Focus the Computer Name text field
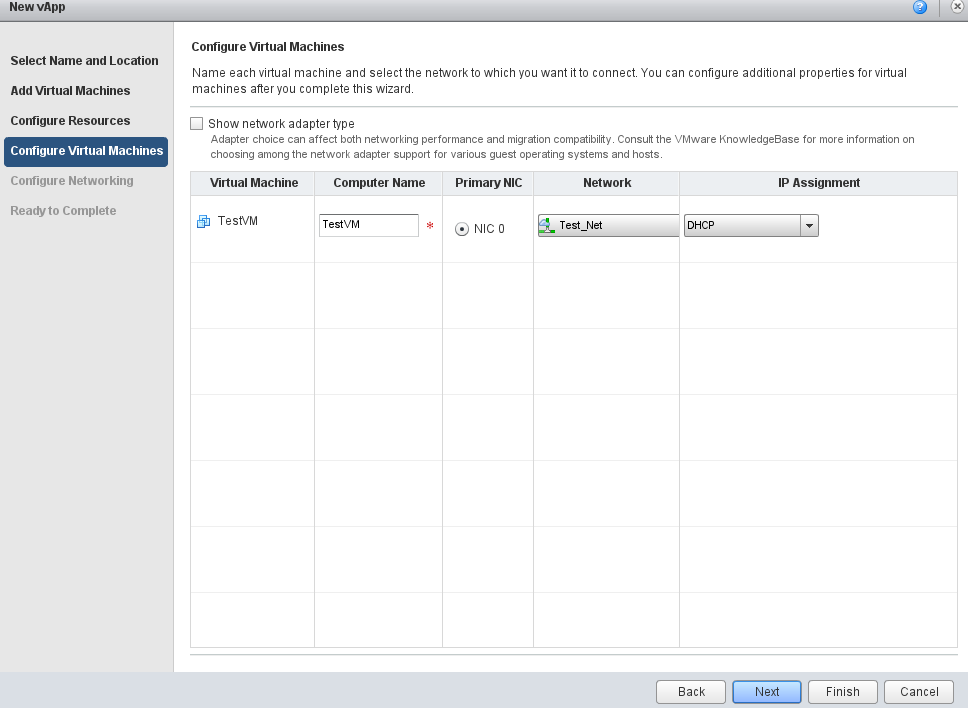Viewport: 968px width, 708px height. coord(368,226)
